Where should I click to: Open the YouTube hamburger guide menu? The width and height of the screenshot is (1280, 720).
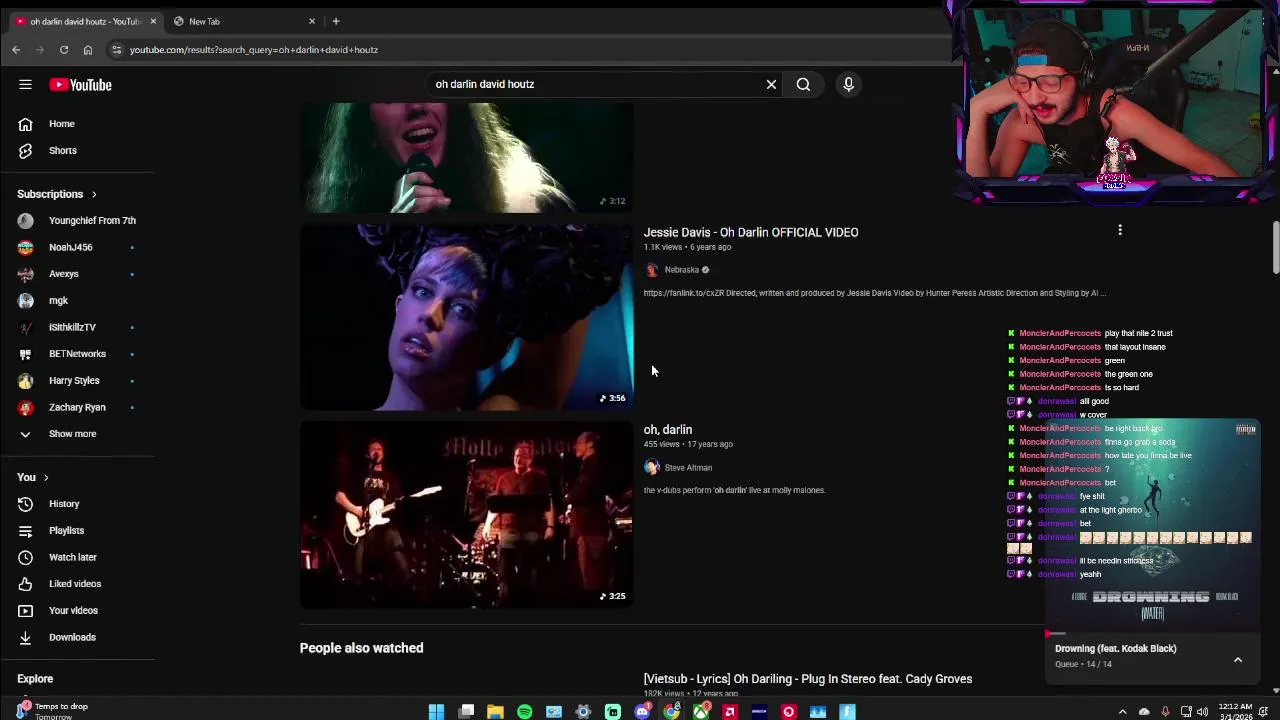pos(25,85)
